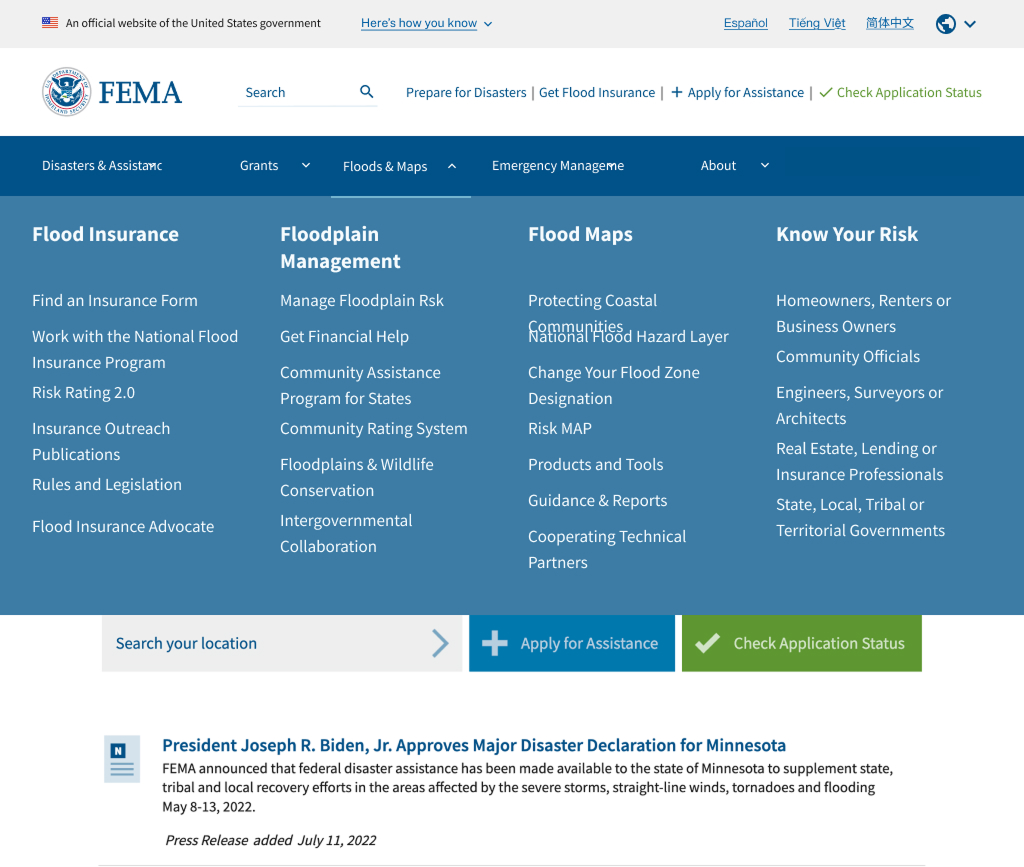This screenshot has width=1024, height=867.
Task: Open Community Rating System link
Action: (x=374, y=428)
